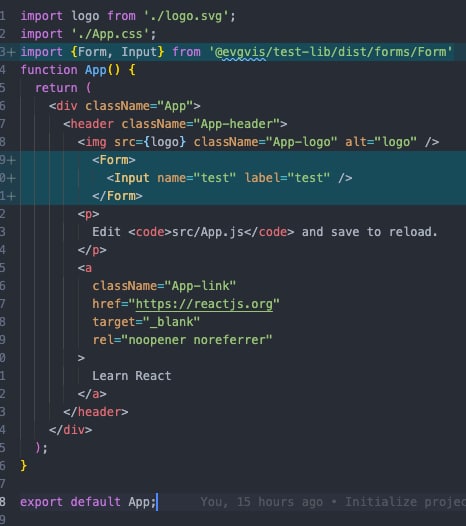466x526 pixels.
Task: Click the opening <p> tag
Action: tap(89, 214)
